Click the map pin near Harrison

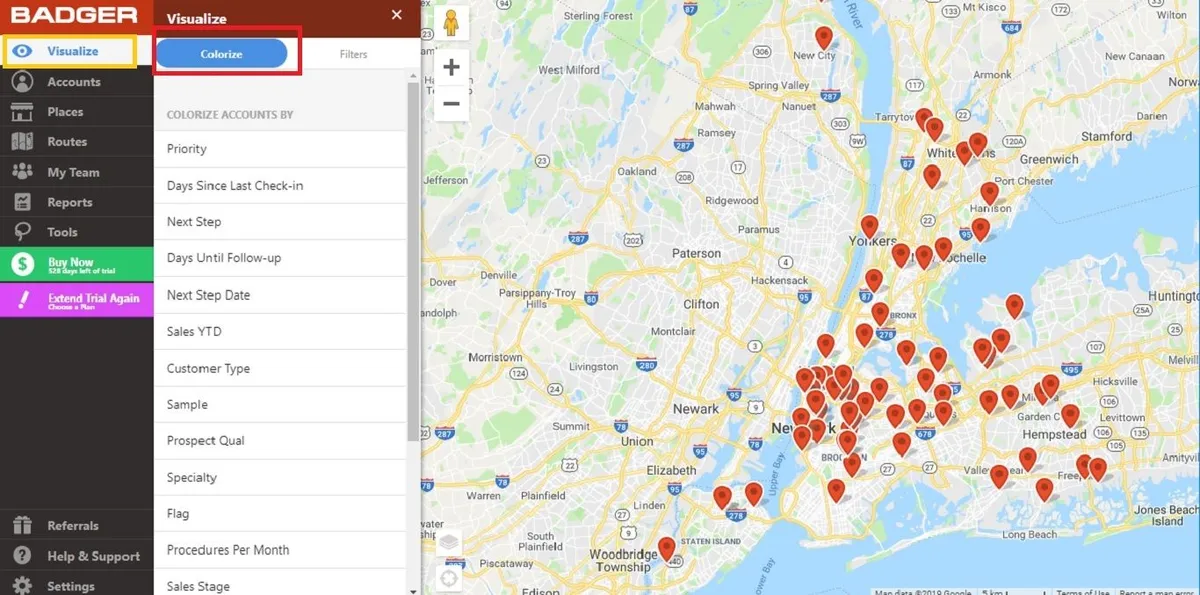[989, 193]
